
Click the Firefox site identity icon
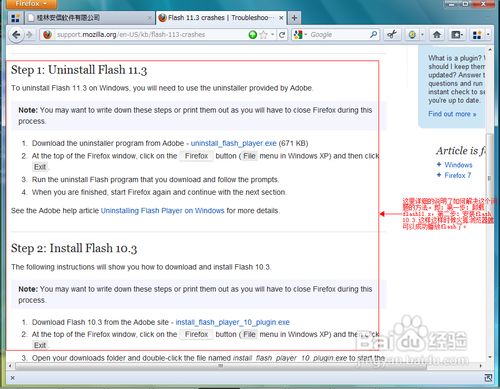point(47,35)
